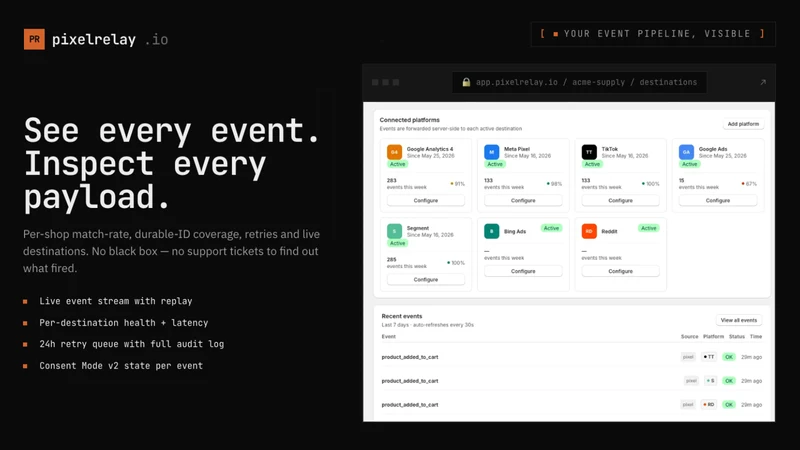Click 'Live event stream with replay' bullet
Viewport: 800px width, 450px height.
tap(115, 301)
